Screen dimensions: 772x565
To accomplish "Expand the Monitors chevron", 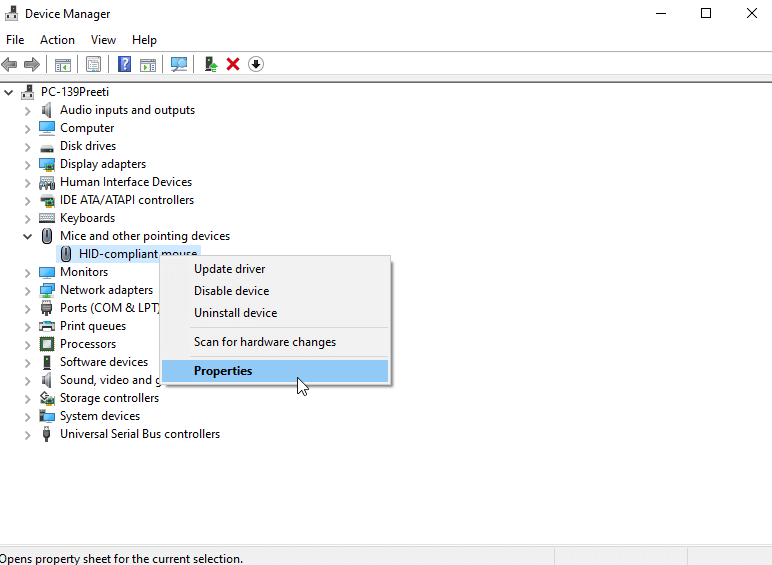I will tap(28, 273).
